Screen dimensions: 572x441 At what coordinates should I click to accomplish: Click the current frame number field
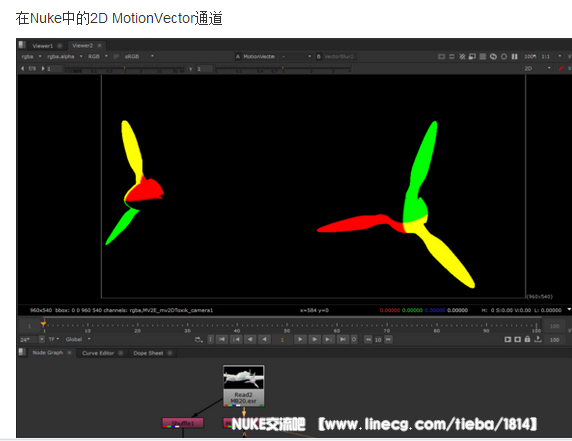pos(282,340)
